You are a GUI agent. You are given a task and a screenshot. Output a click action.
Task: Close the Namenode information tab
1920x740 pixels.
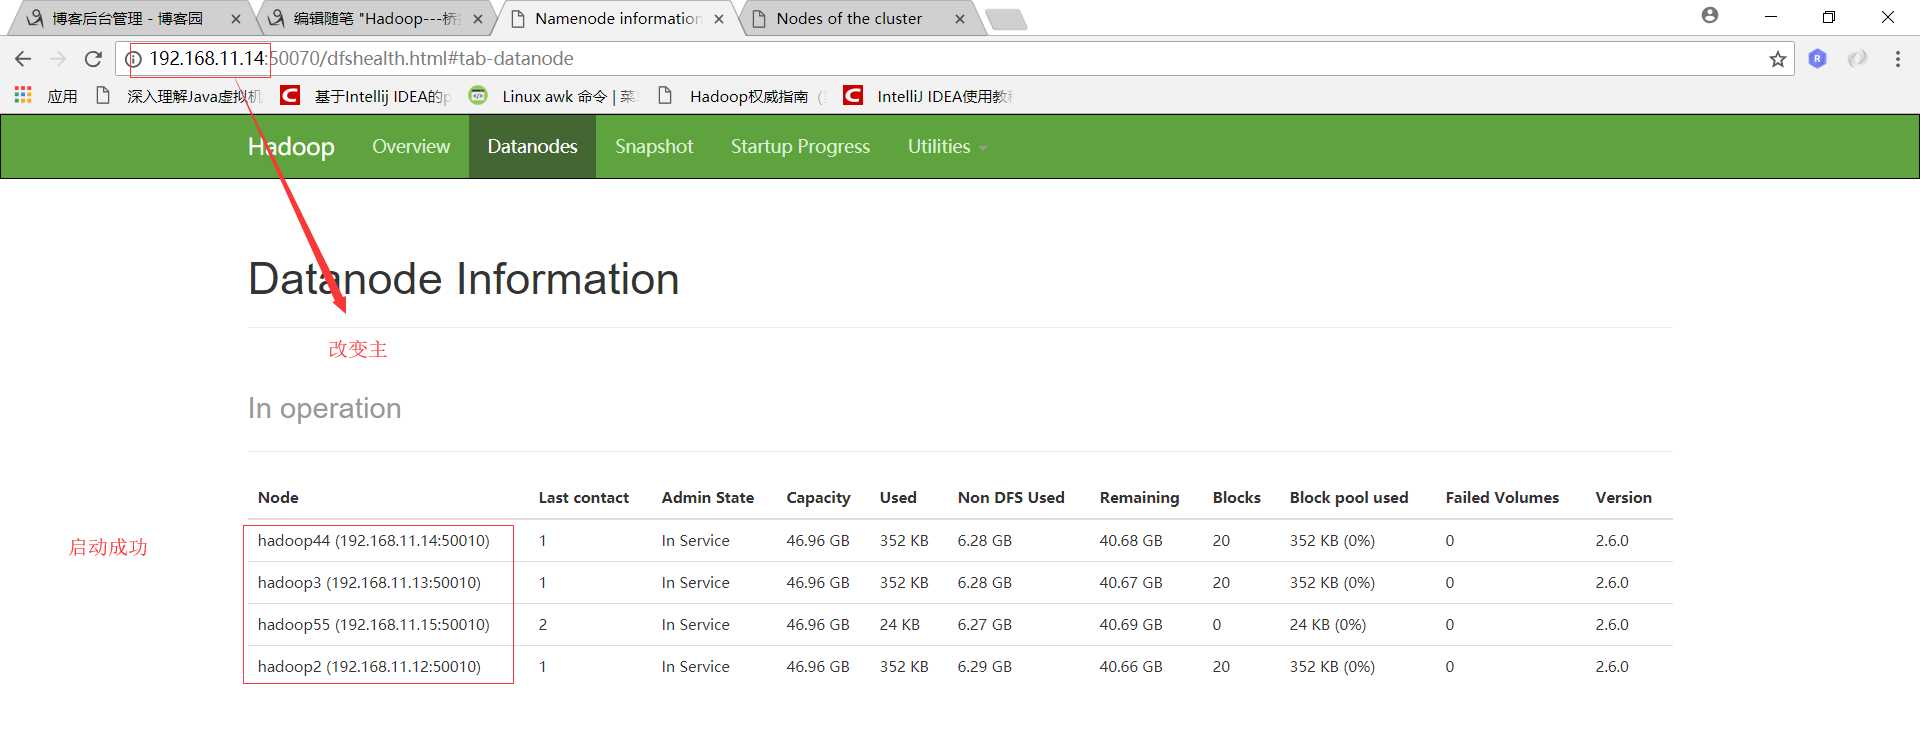(x=719, y=19)
